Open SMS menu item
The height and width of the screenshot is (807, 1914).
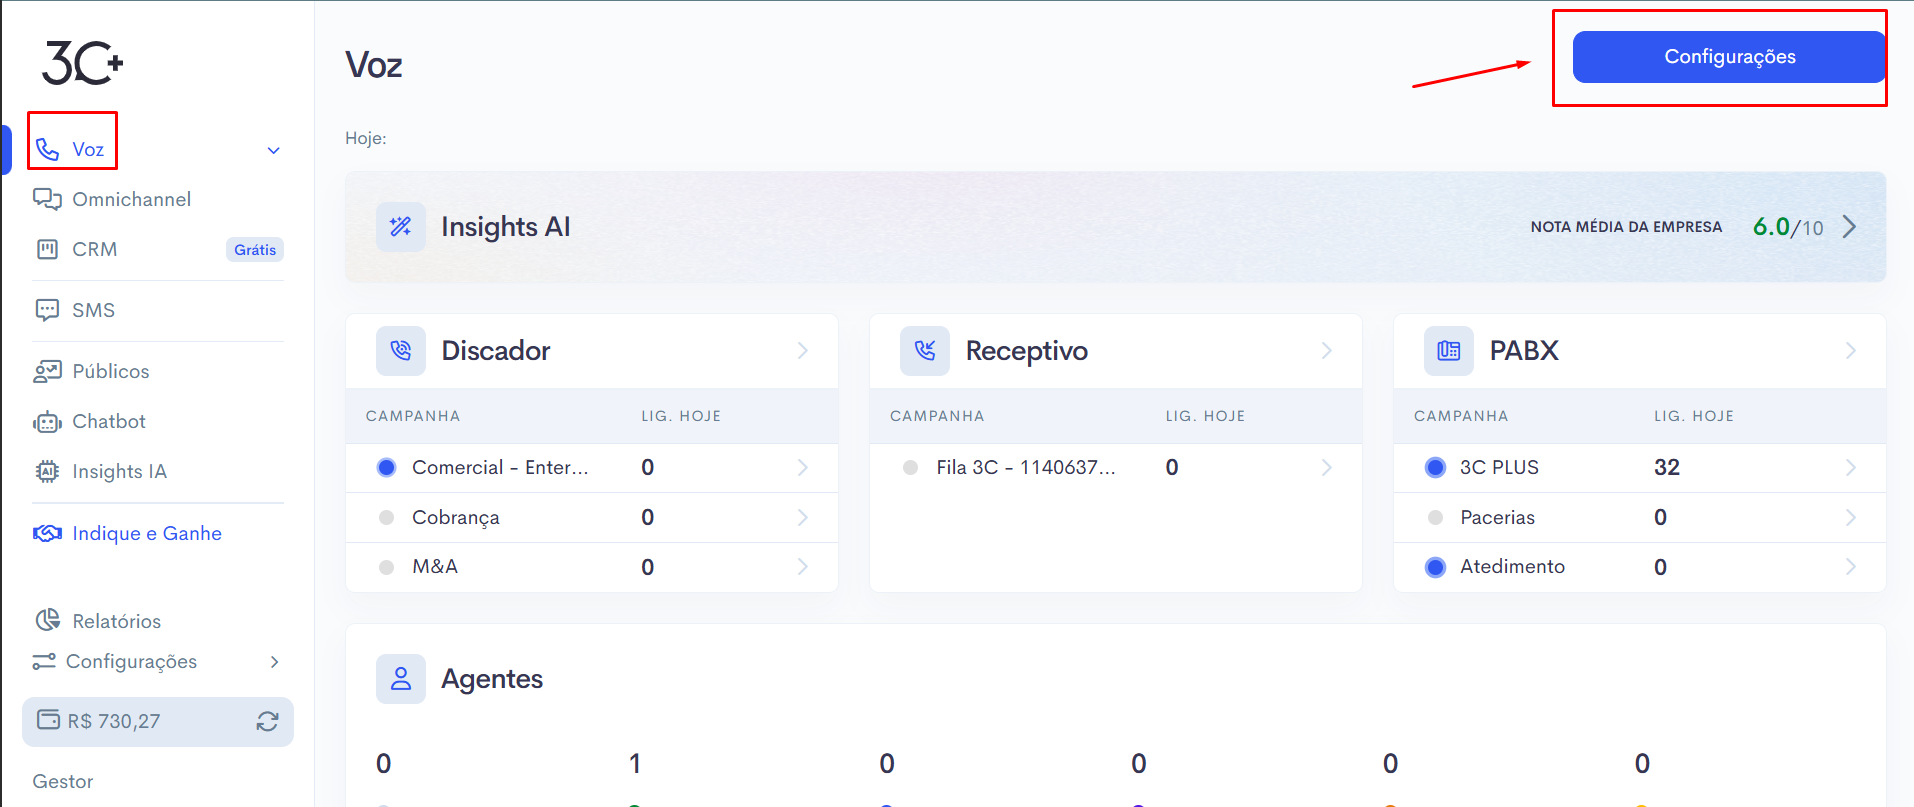click(x=93, y=310)
